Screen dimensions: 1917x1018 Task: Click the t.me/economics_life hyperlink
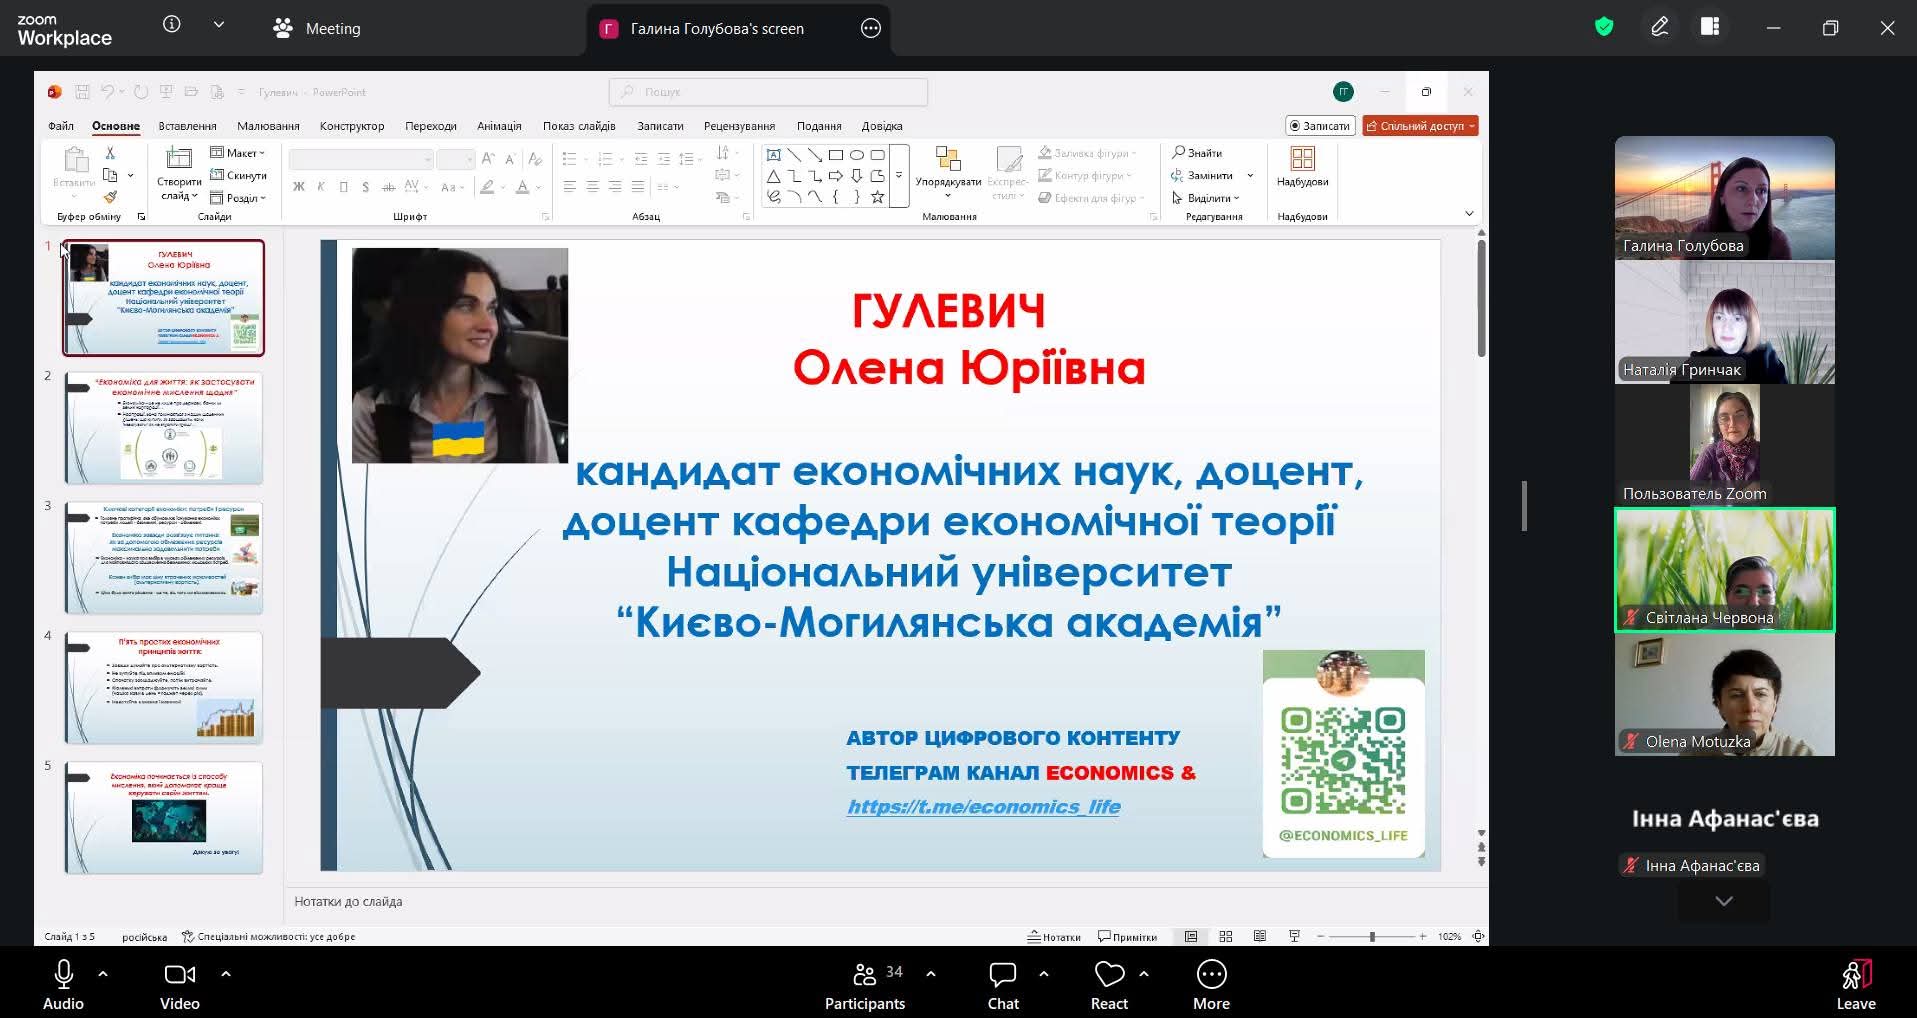pos(983,807)
